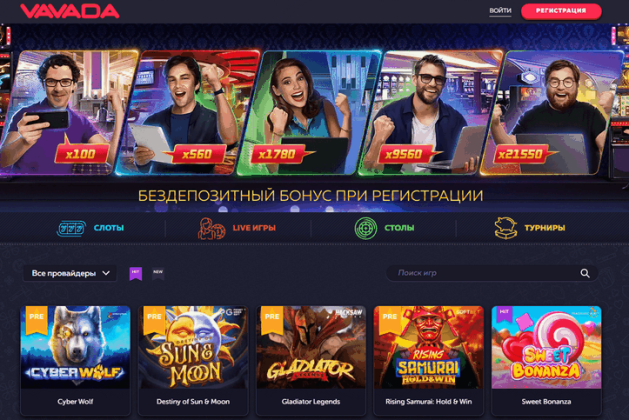The width and height of the screenshot is (629, 420).
Task: Open the СЛОТЫ tab
Action: click(x=109, y=228)
